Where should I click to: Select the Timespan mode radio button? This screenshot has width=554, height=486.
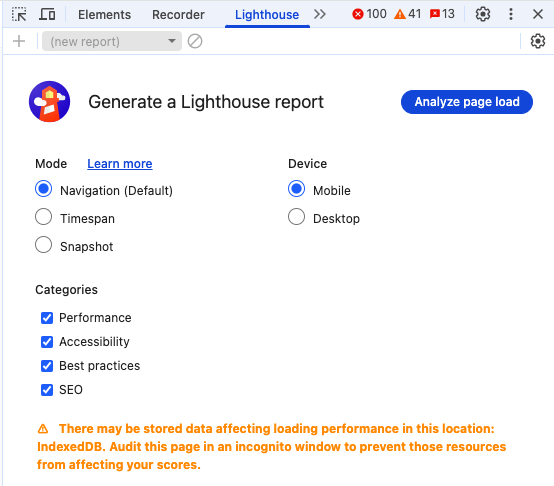(x=43, y=217)
